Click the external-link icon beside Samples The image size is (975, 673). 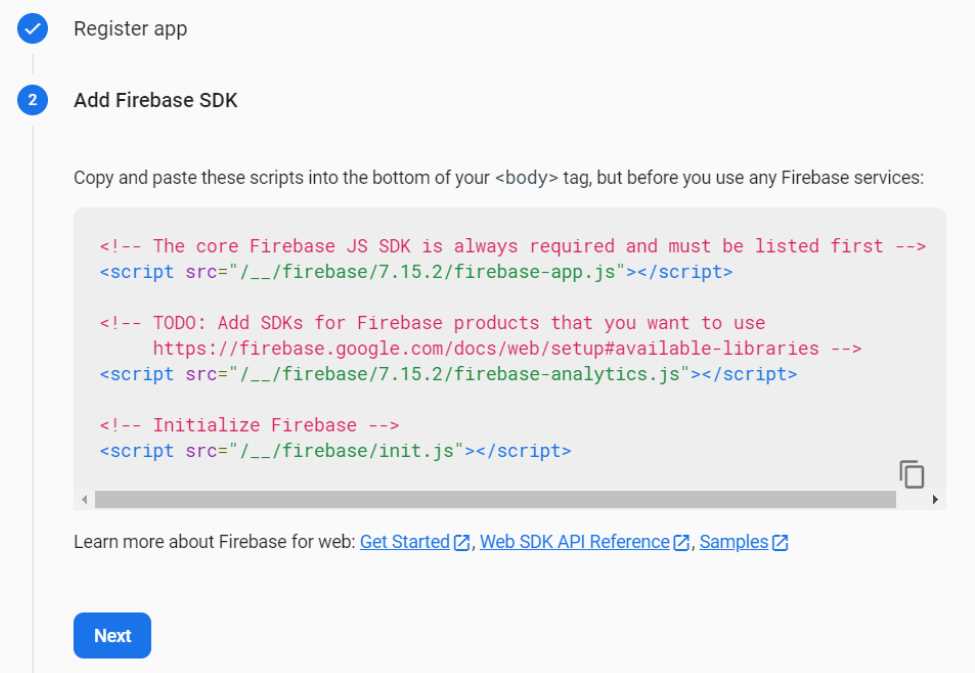(x=781, y=541)
